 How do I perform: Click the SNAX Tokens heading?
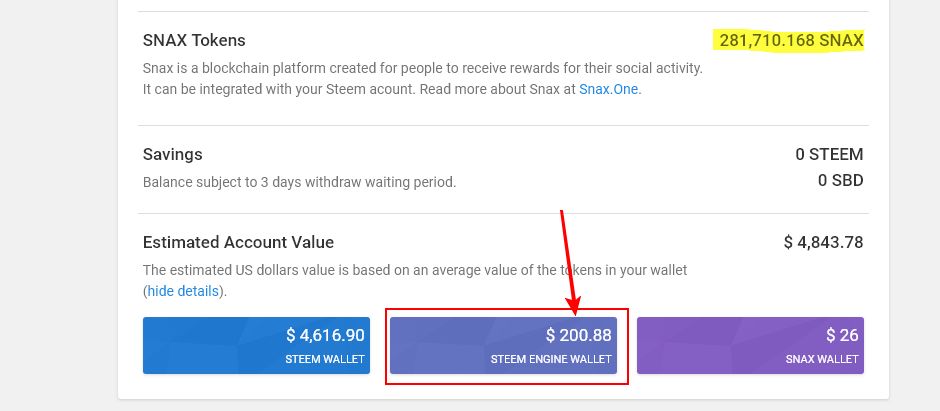pos(194,41)
